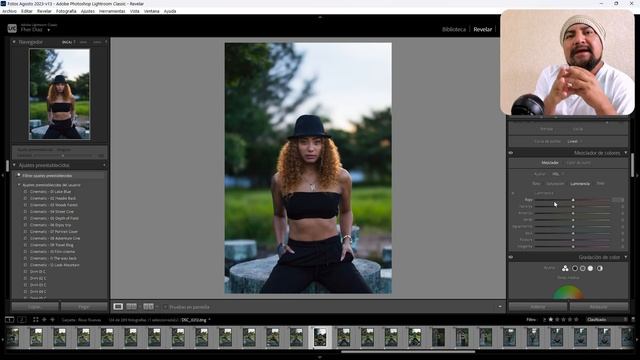Apply Cinematic 07 Portrait Cover preset
The height and width of the screenshot is (360, 640).
pyautogui.click(x=54, y=231)
